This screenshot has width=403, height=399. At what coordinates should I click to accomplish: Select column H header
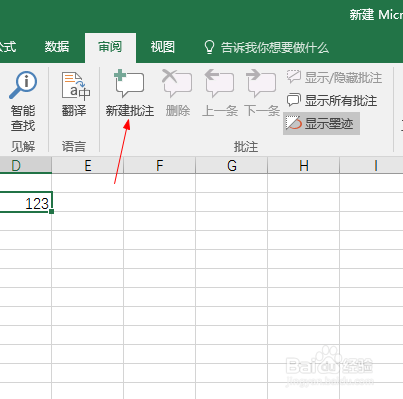[x=304, y=165]
